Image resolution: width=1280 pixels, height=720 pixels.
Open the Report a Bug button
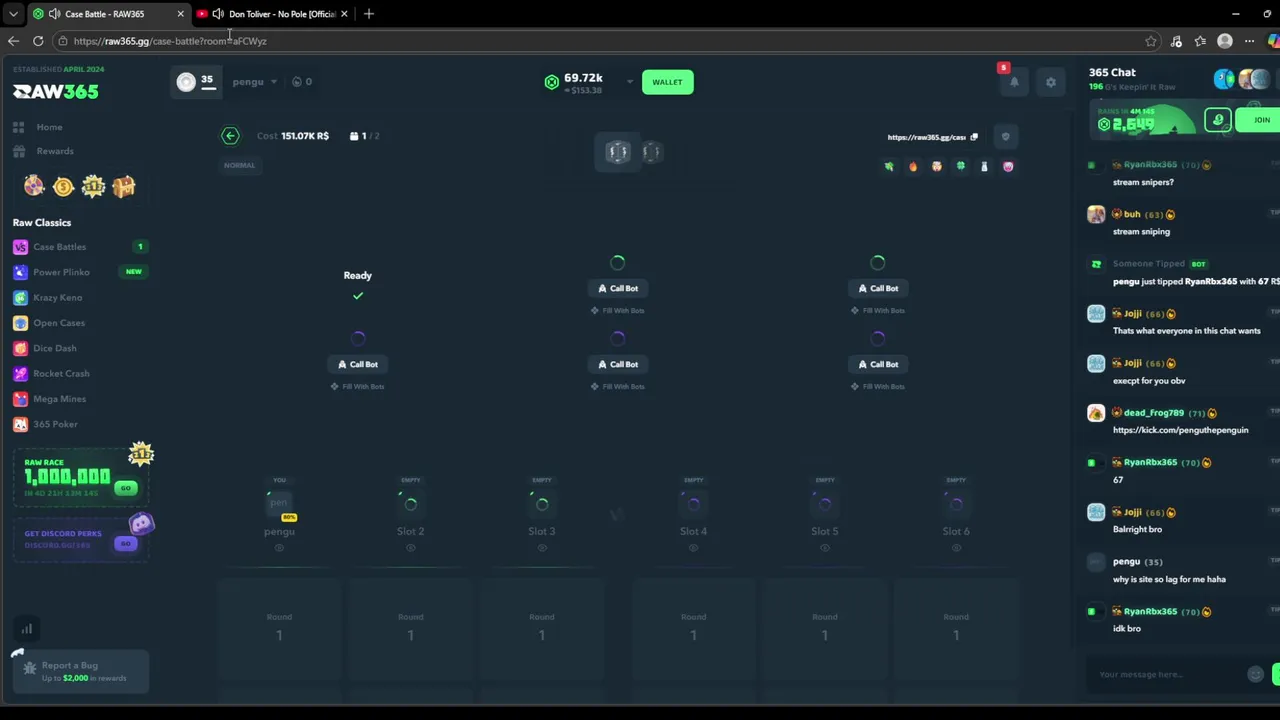click(x=81, y=671)
